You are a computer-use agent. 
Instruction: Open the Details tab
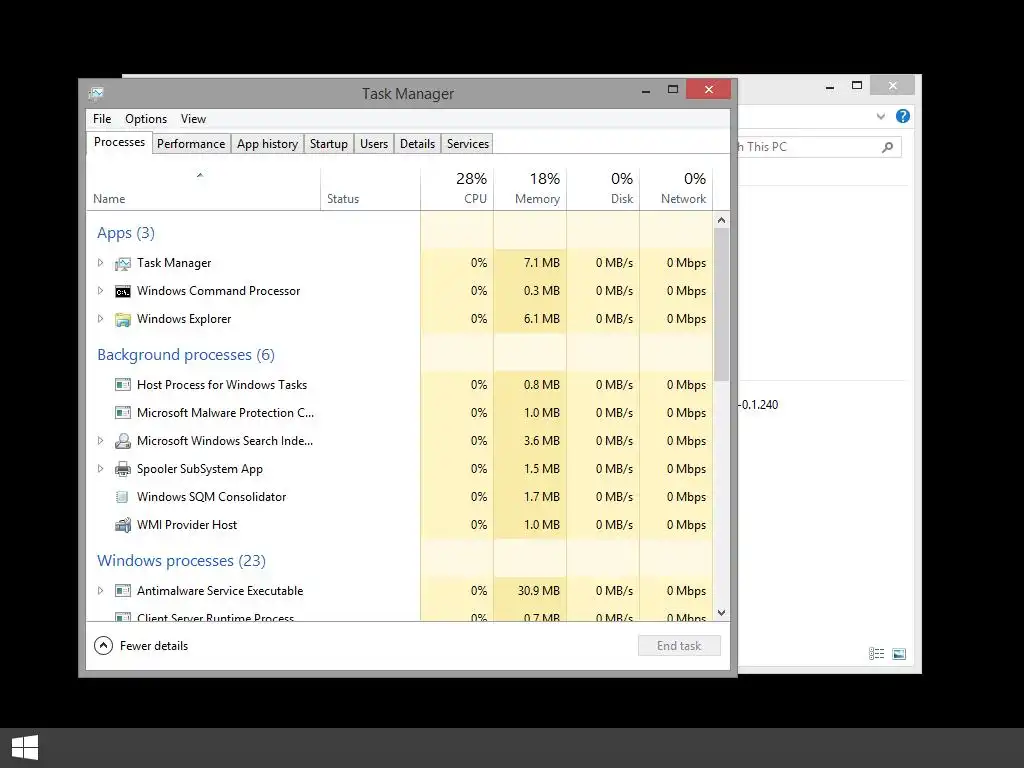[417, 144]
